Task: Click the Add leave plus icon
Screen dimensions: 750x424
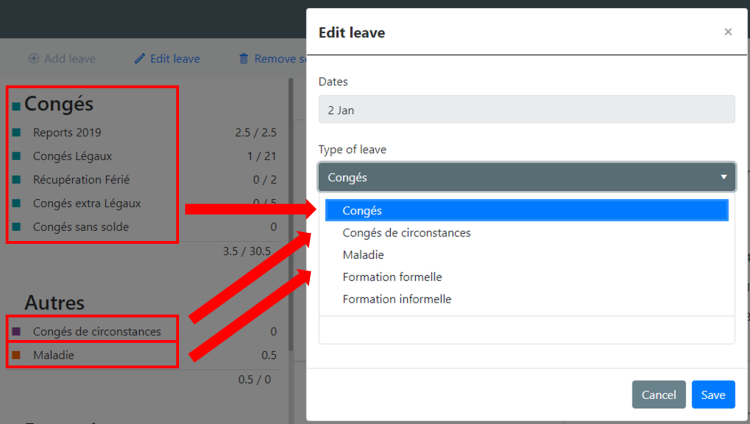Action: click(x=33, y=59)
